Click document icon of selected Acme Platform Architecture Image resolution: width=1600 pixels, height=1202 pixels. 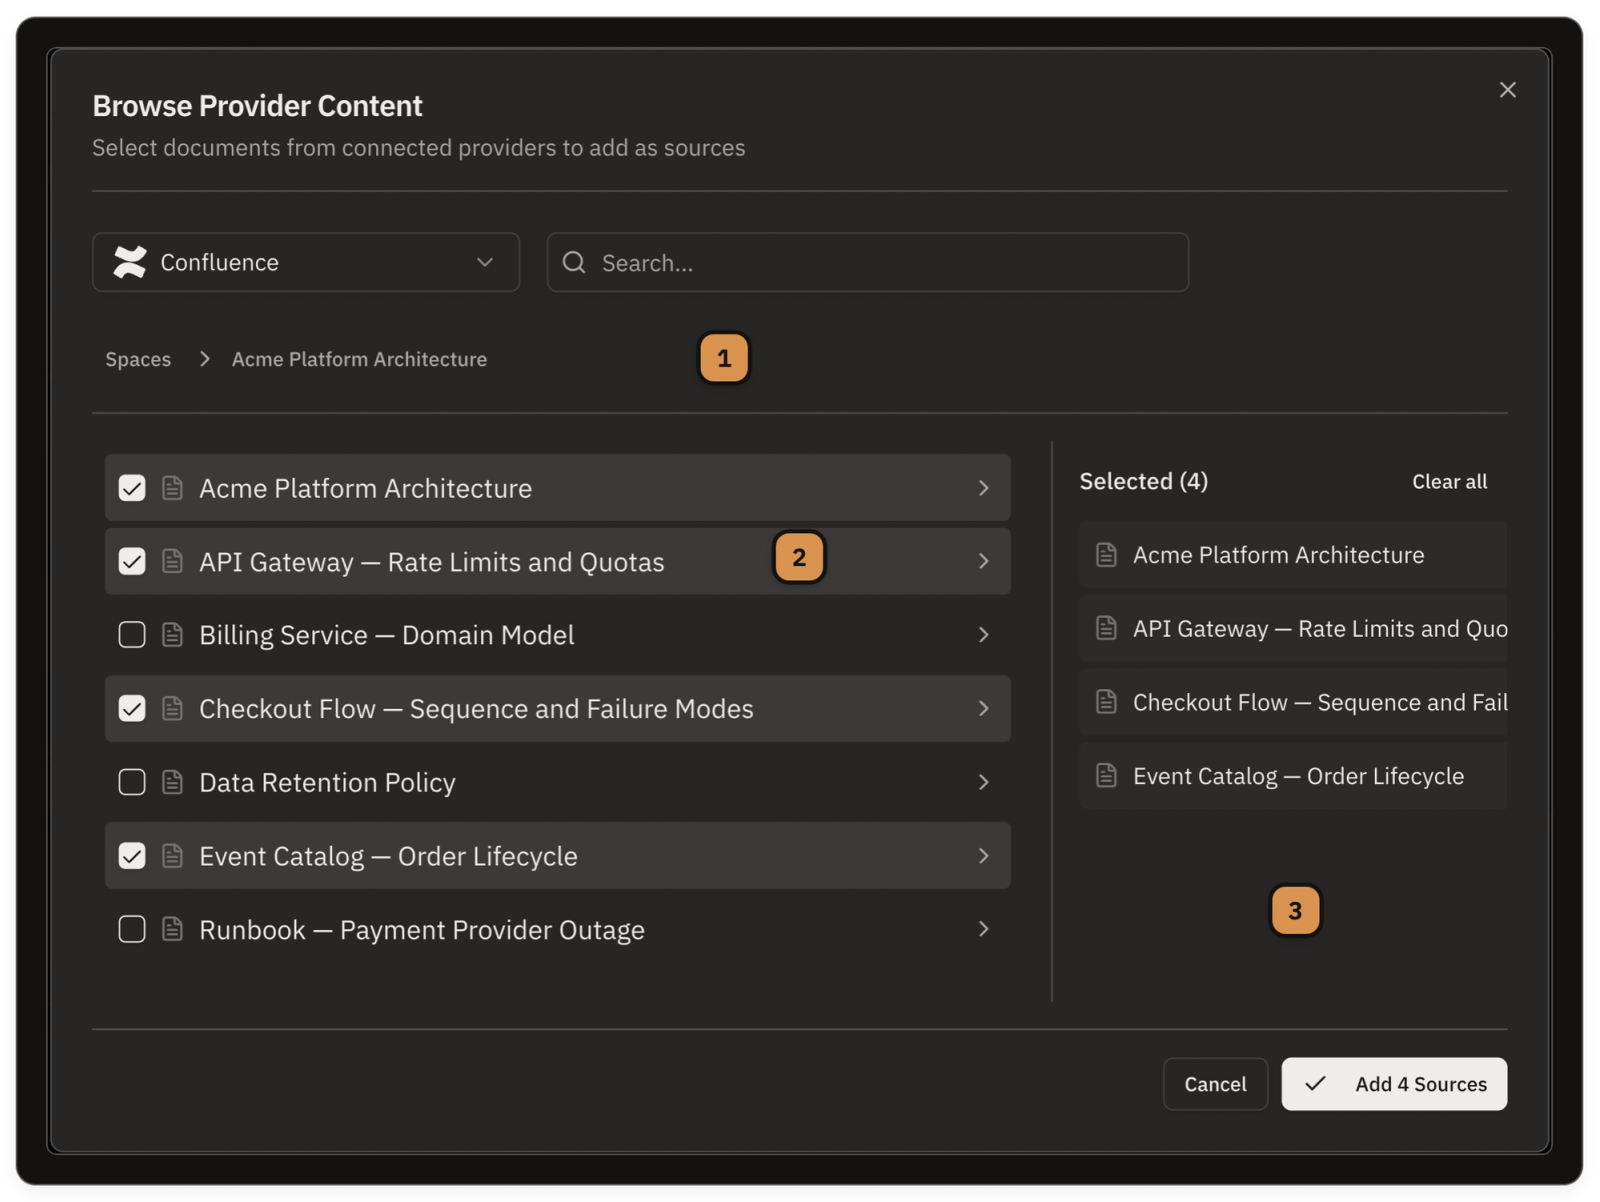[1106, 555]
